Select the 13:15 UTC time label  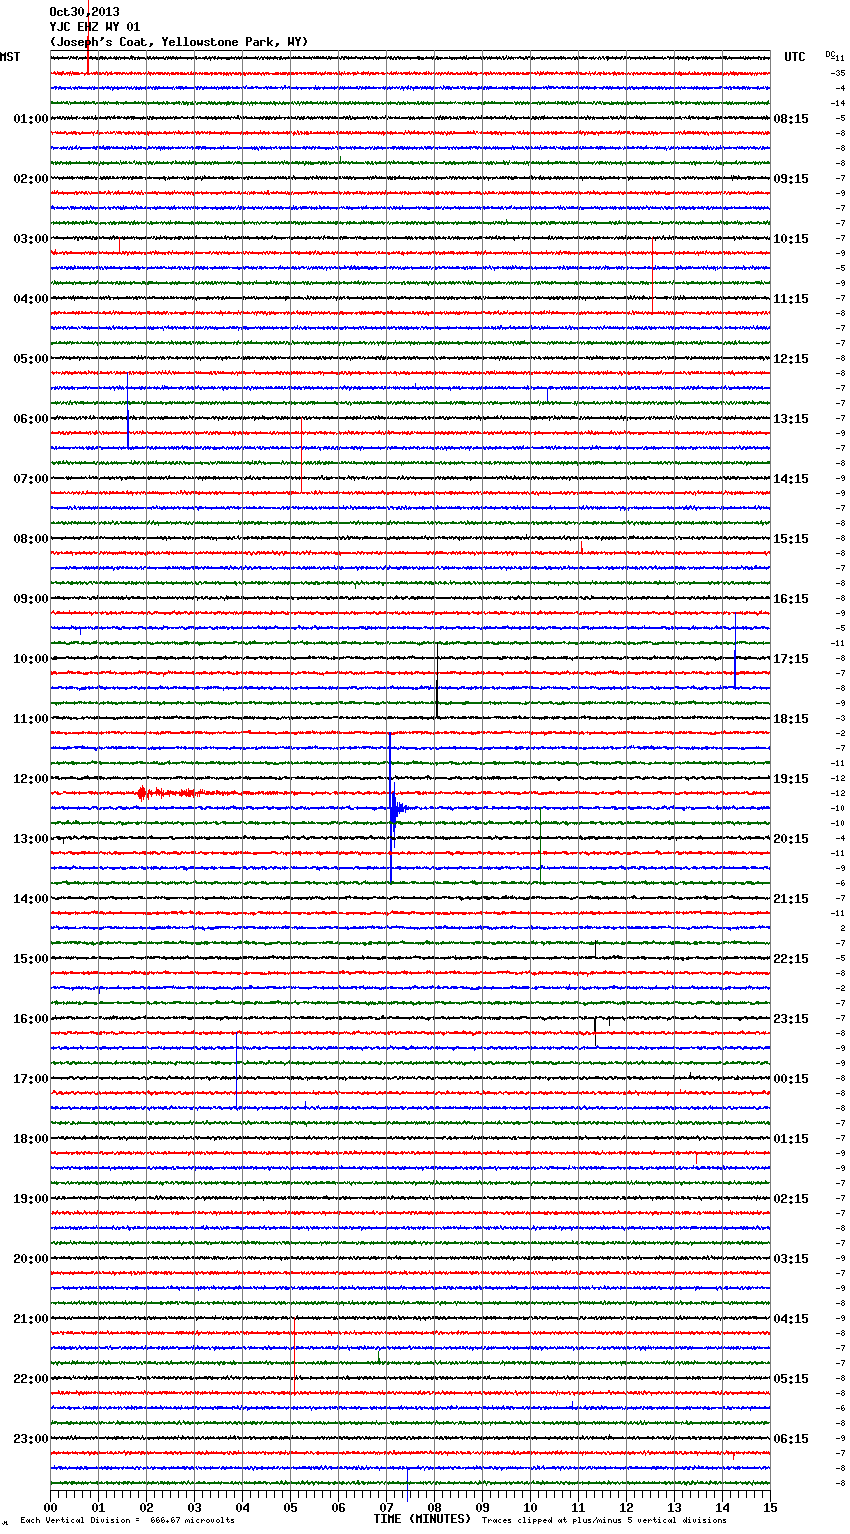click(x=791, y=419)
